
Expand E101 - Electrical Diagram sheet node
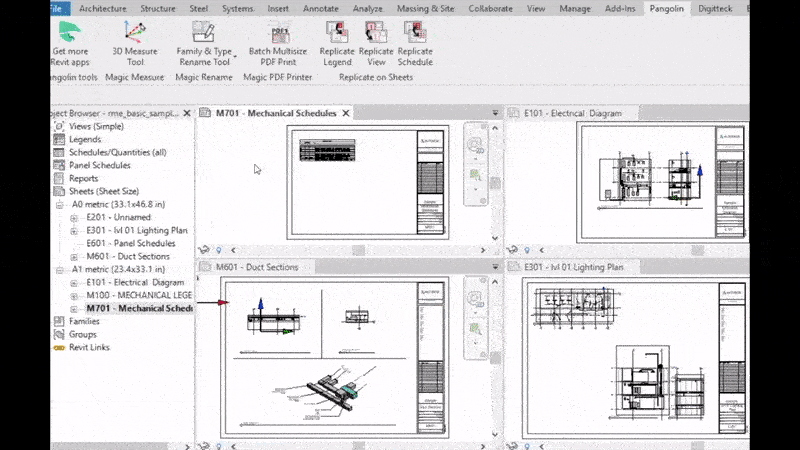click(x=74, y=283)
